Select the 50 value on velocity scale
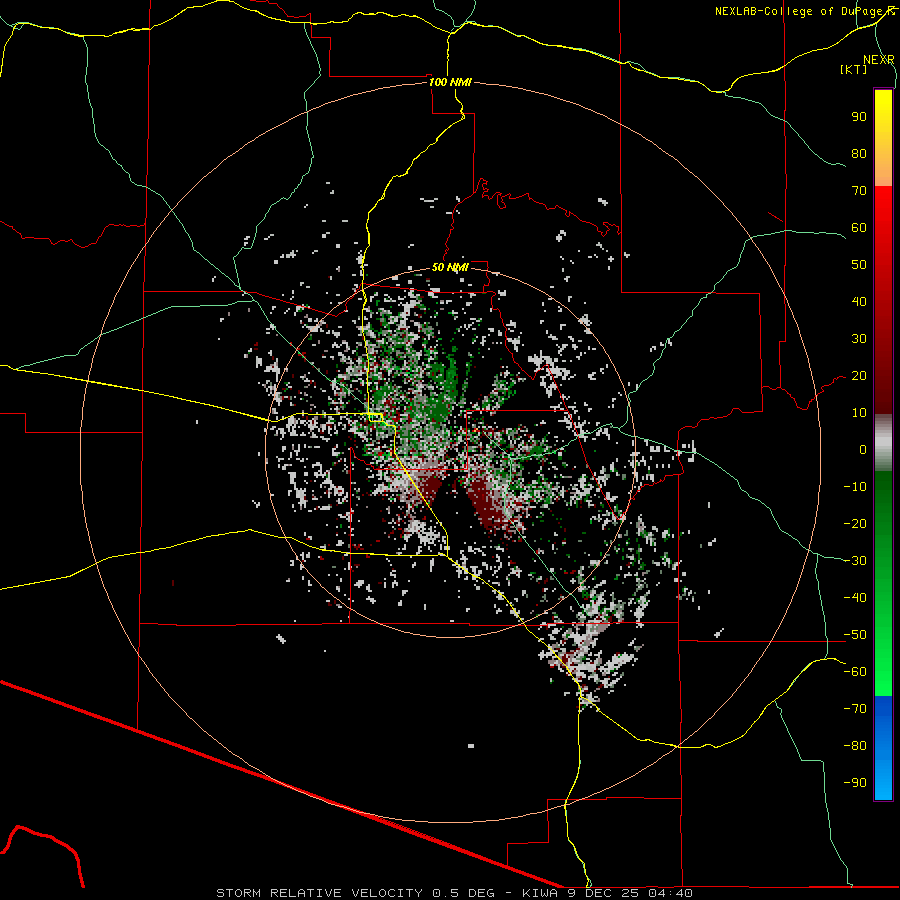 point(859,265)
